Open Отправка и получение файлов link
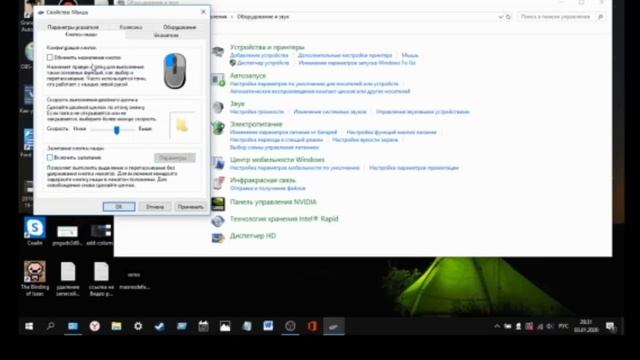Screen dimensions: 640x360 coord(268,188)
